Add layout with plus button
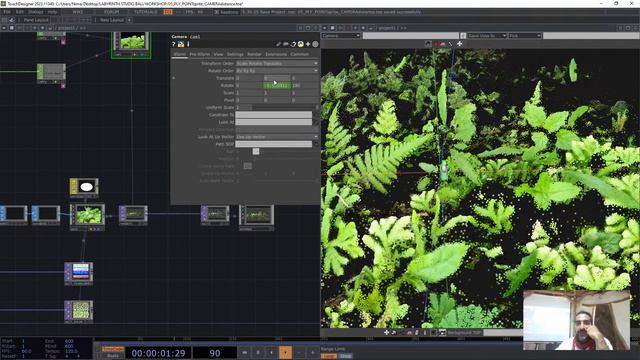This screenshot has height=360, width=640. coord(129,20)
